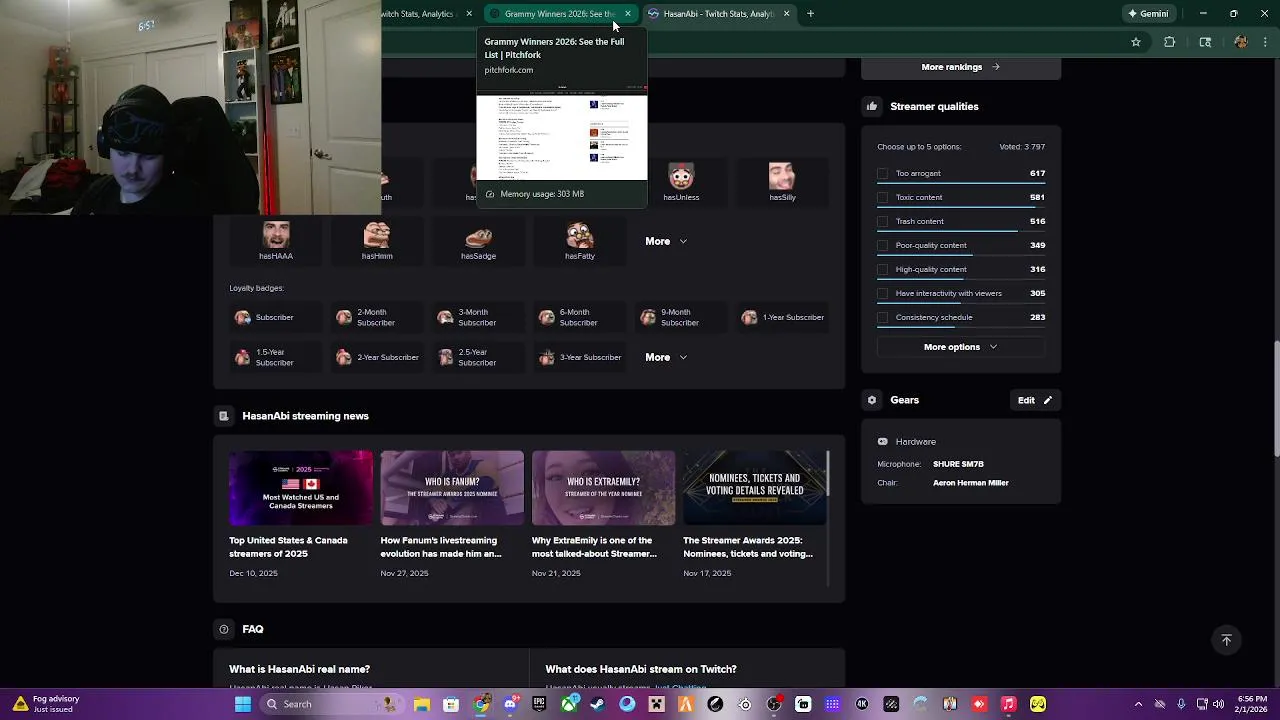The width and height of the screenshot is (1280, 720).
Task: Select the hasSadge emote
Action: [x=478, y=241]
